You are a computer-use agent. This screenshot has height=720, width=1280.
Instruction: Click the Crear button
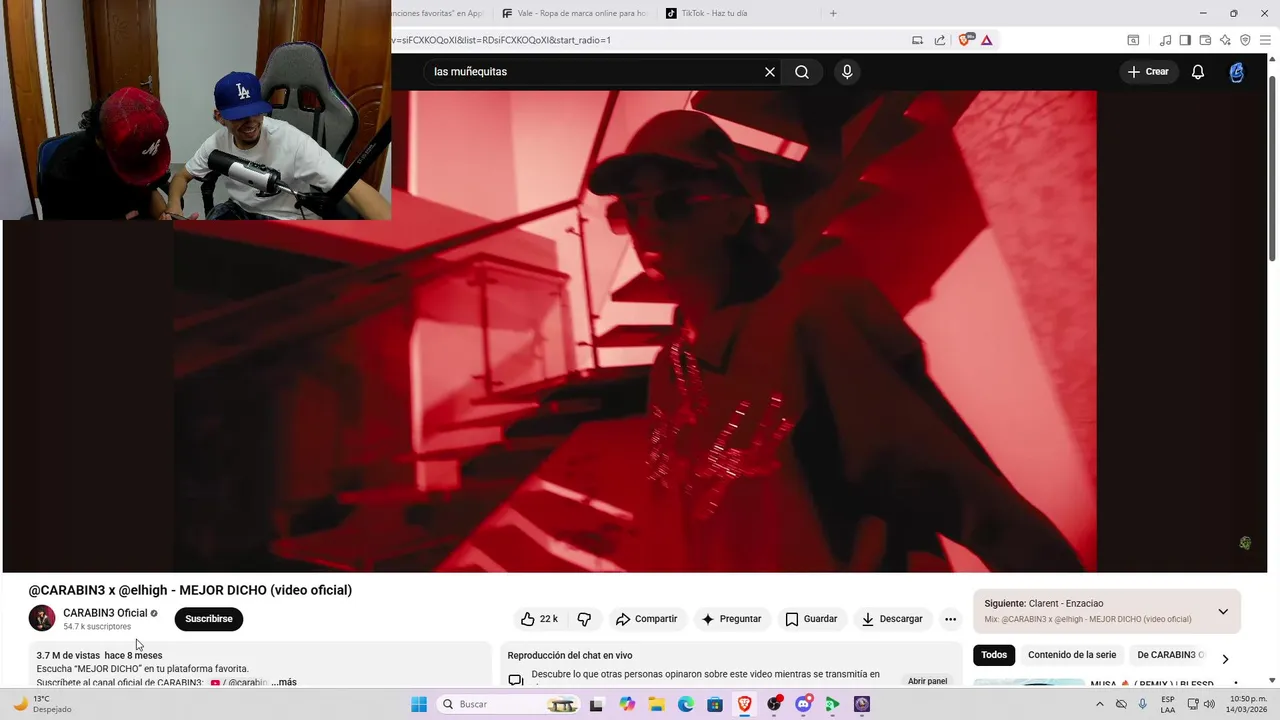1148,72
